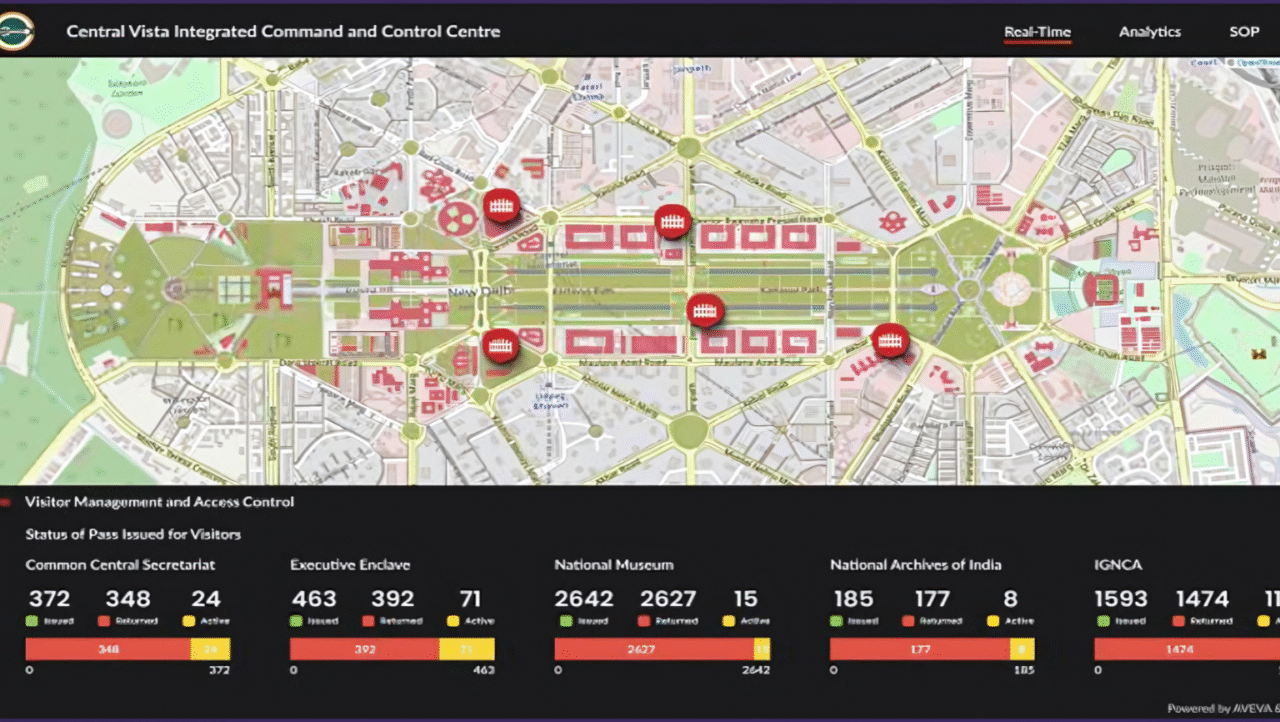Screen dimensions: 1280x722
Task: Click the large 15 active count
Action: 744,599
